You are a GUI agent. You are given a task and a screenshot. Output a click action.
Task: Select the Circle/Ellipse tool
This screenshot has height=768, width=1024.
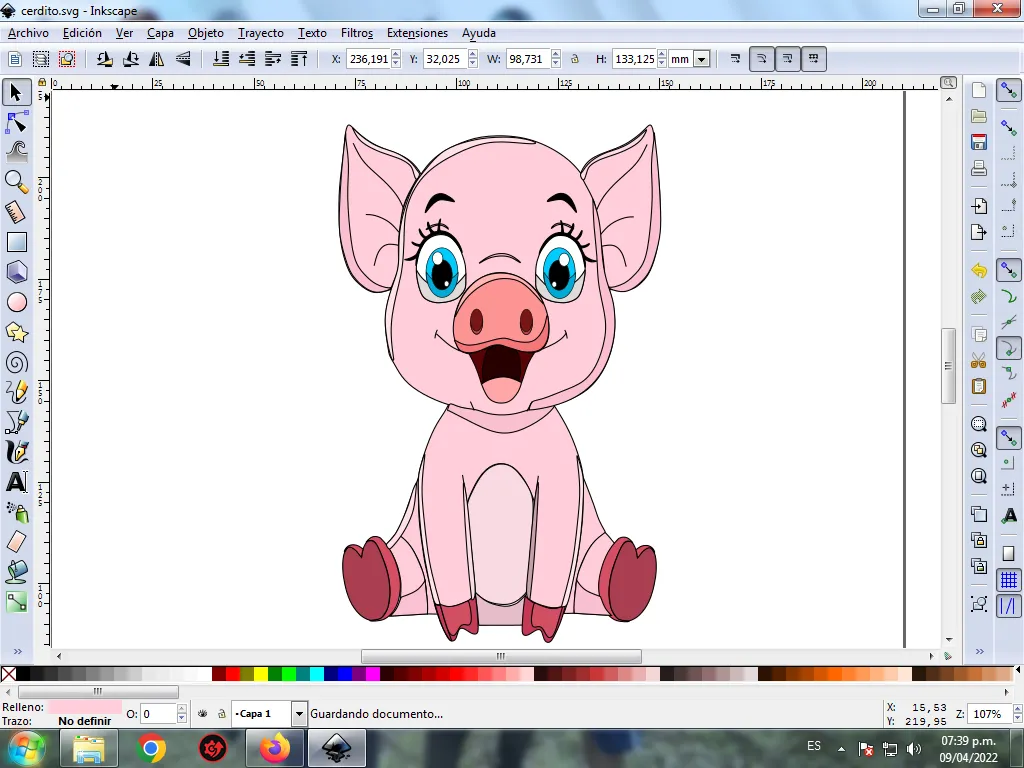click(16, 302)
